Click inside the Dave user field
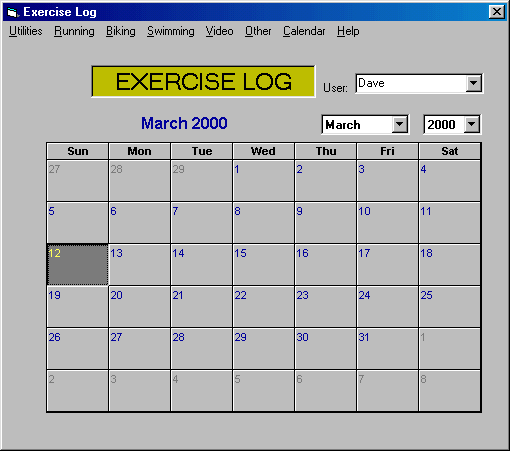Image resolution: width=510 pixels, height=451 pixels. tap(411, 83)
